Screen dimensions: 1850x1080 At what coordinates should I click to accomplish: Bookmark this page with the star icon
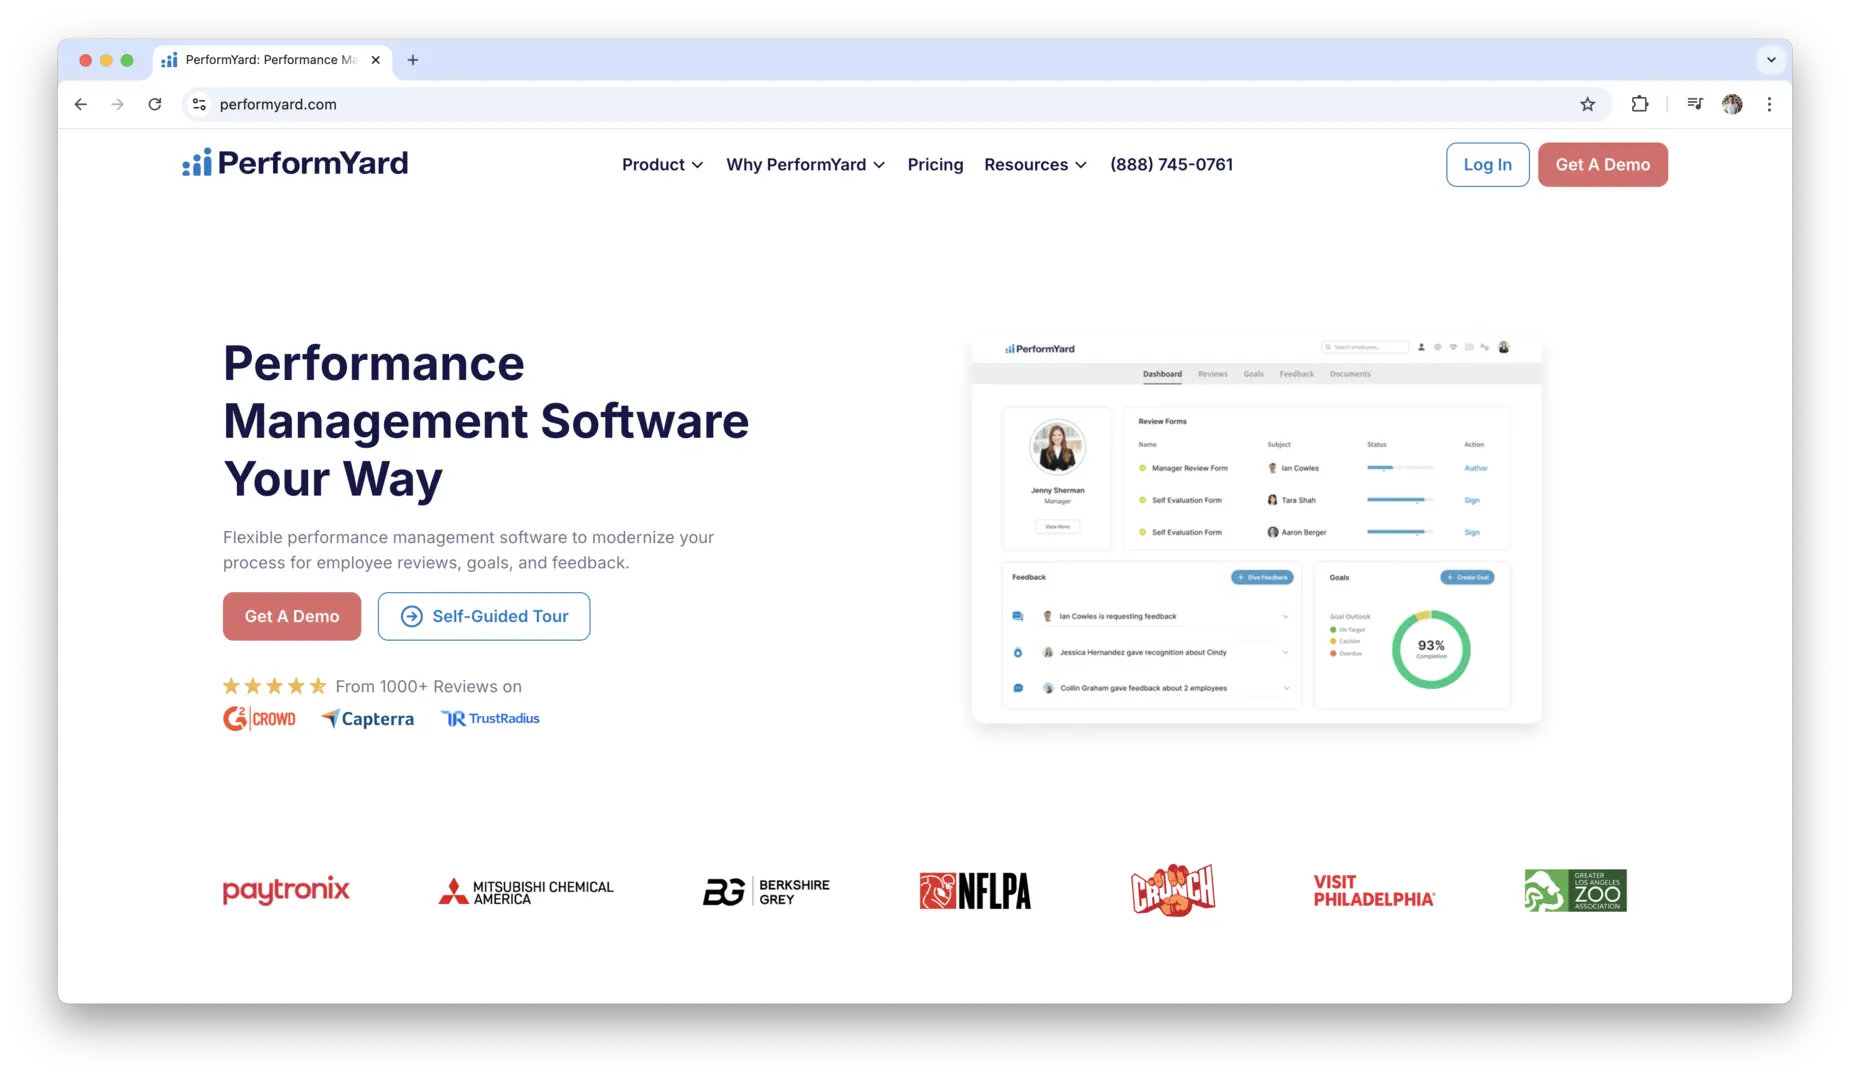(1587, 104)
